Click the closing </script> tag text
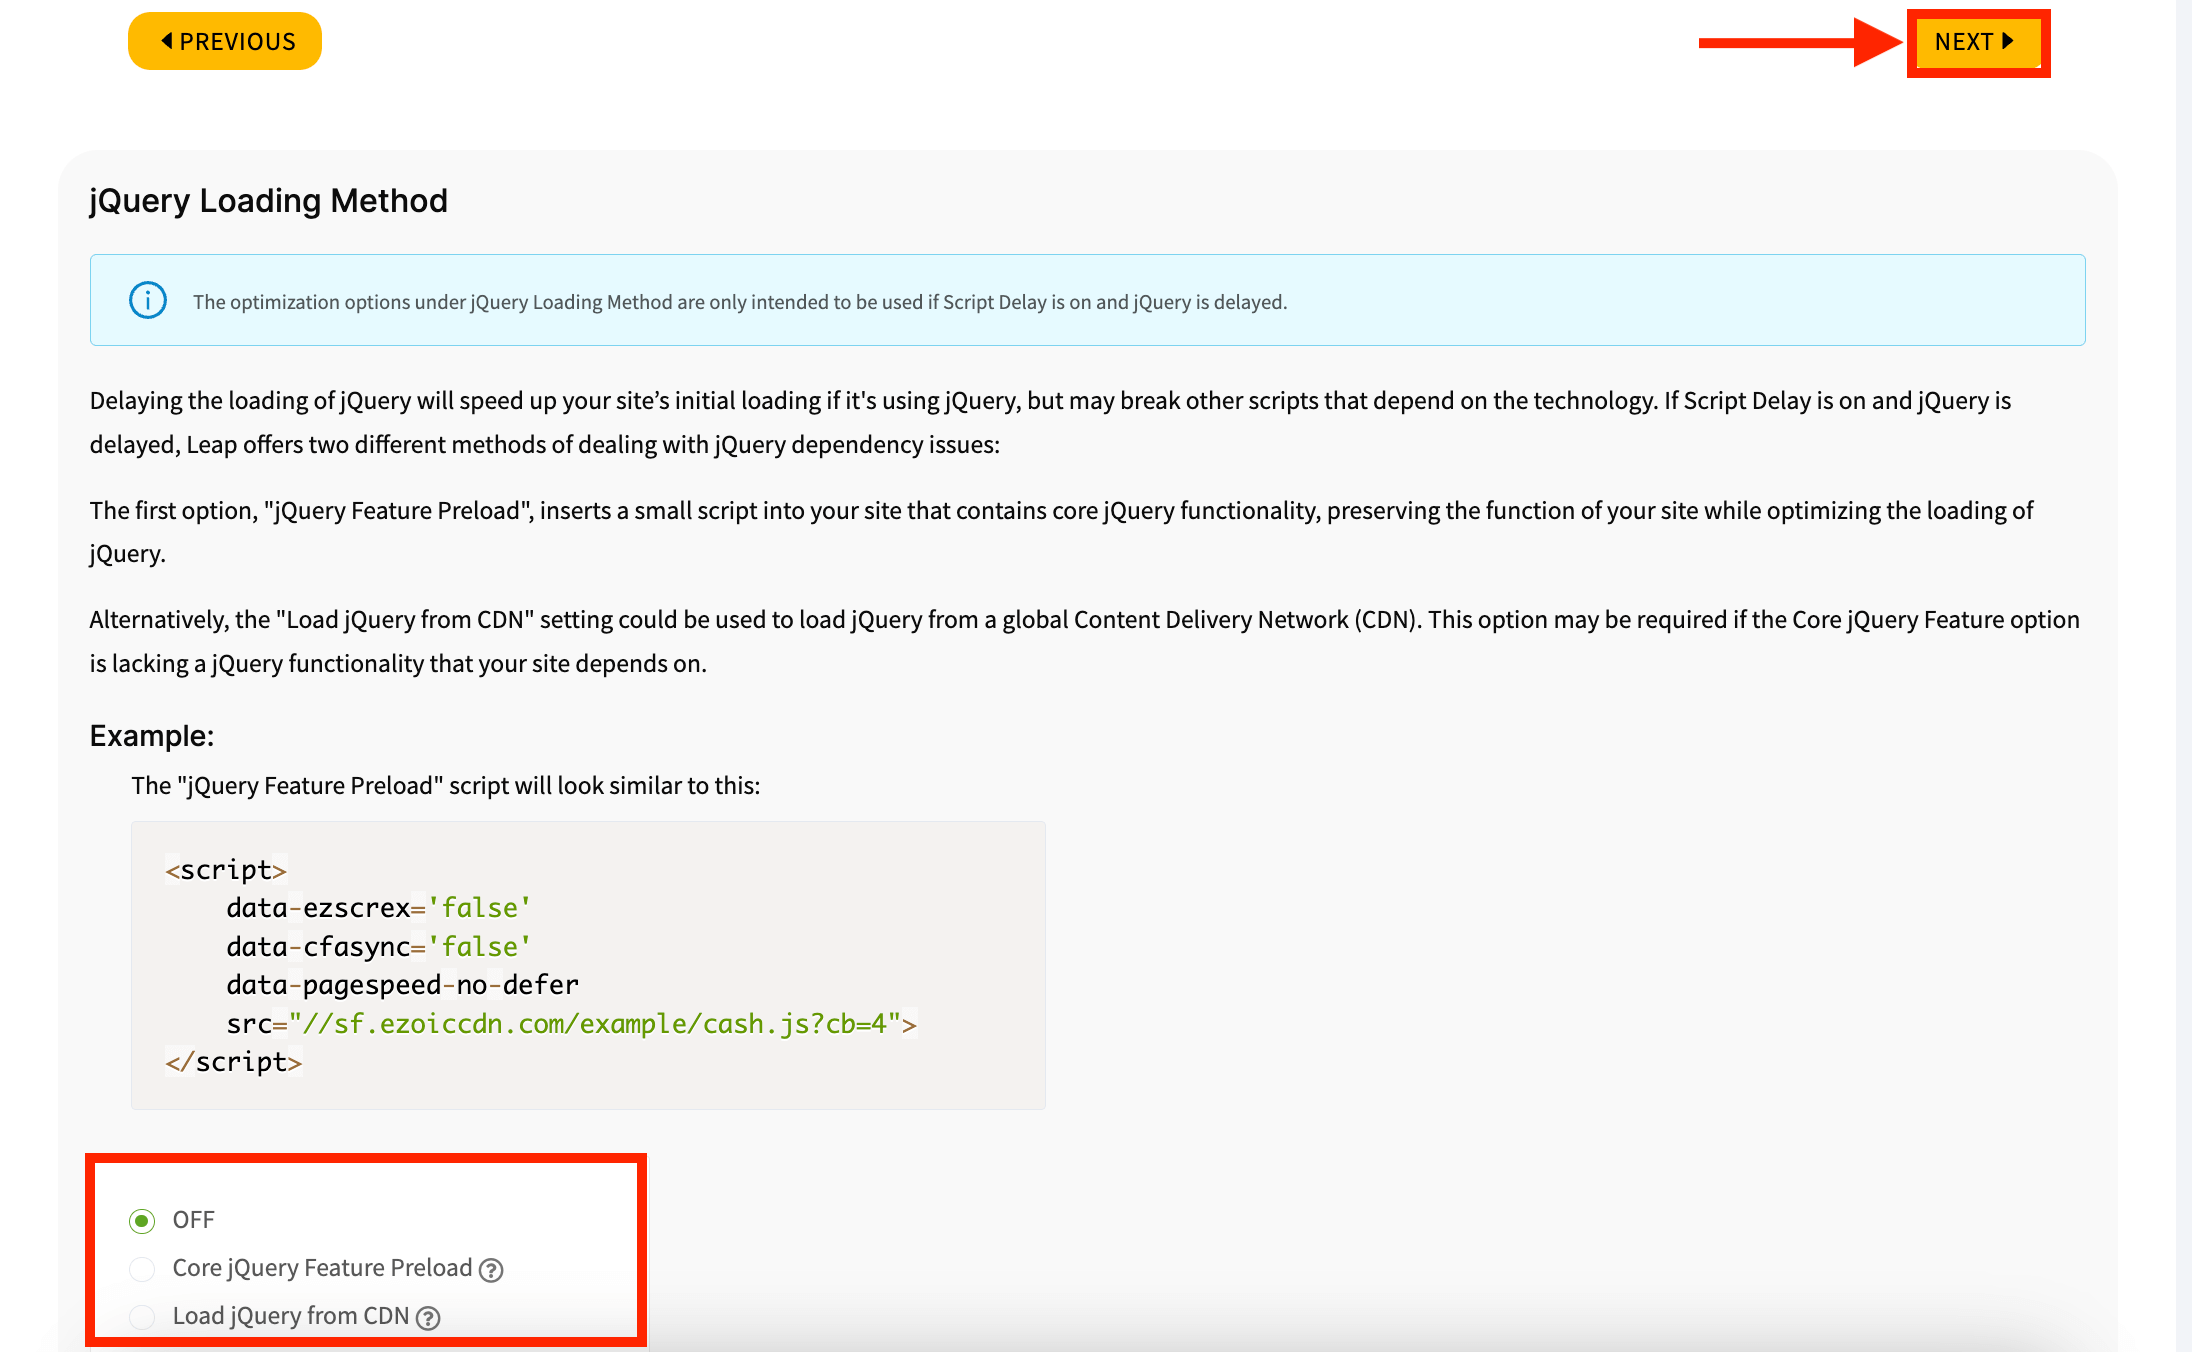 [x=234, y=1062]
